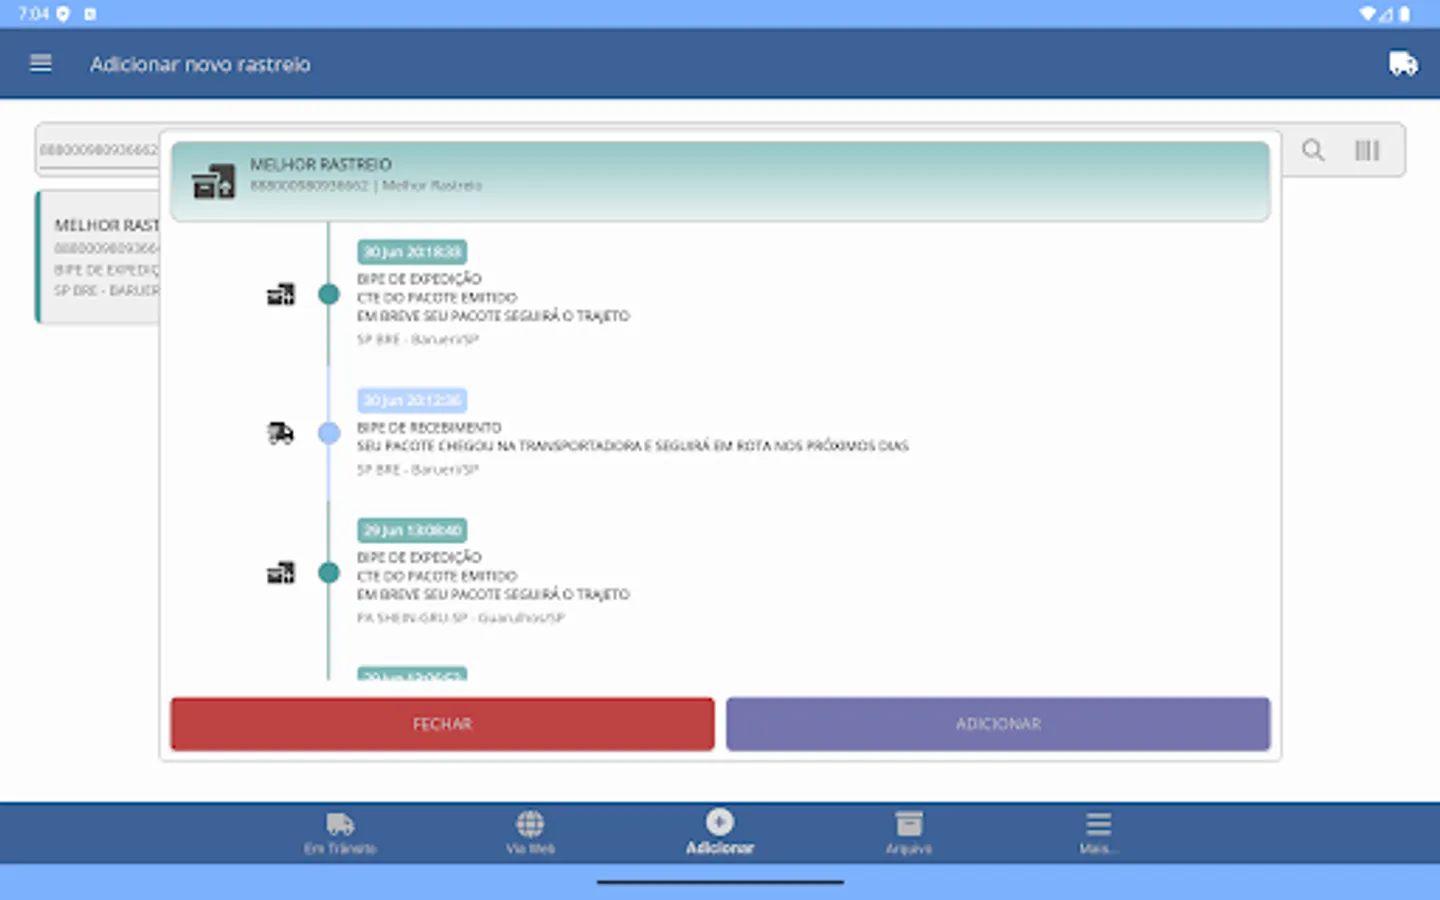This screenshot has height=900, width=1440.
Task: Tap the Mais... menu icon
Action: click(1097, 823)
